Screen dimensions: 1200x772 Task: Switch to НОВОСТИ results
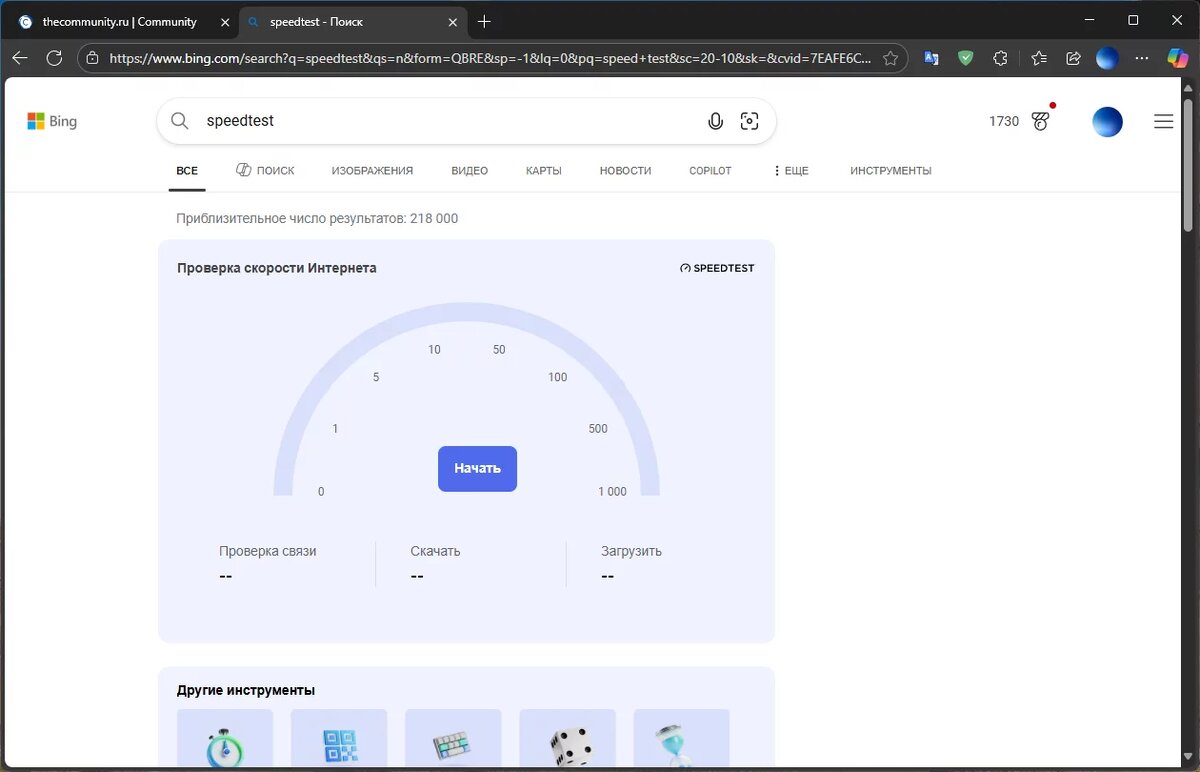point(625,171)
